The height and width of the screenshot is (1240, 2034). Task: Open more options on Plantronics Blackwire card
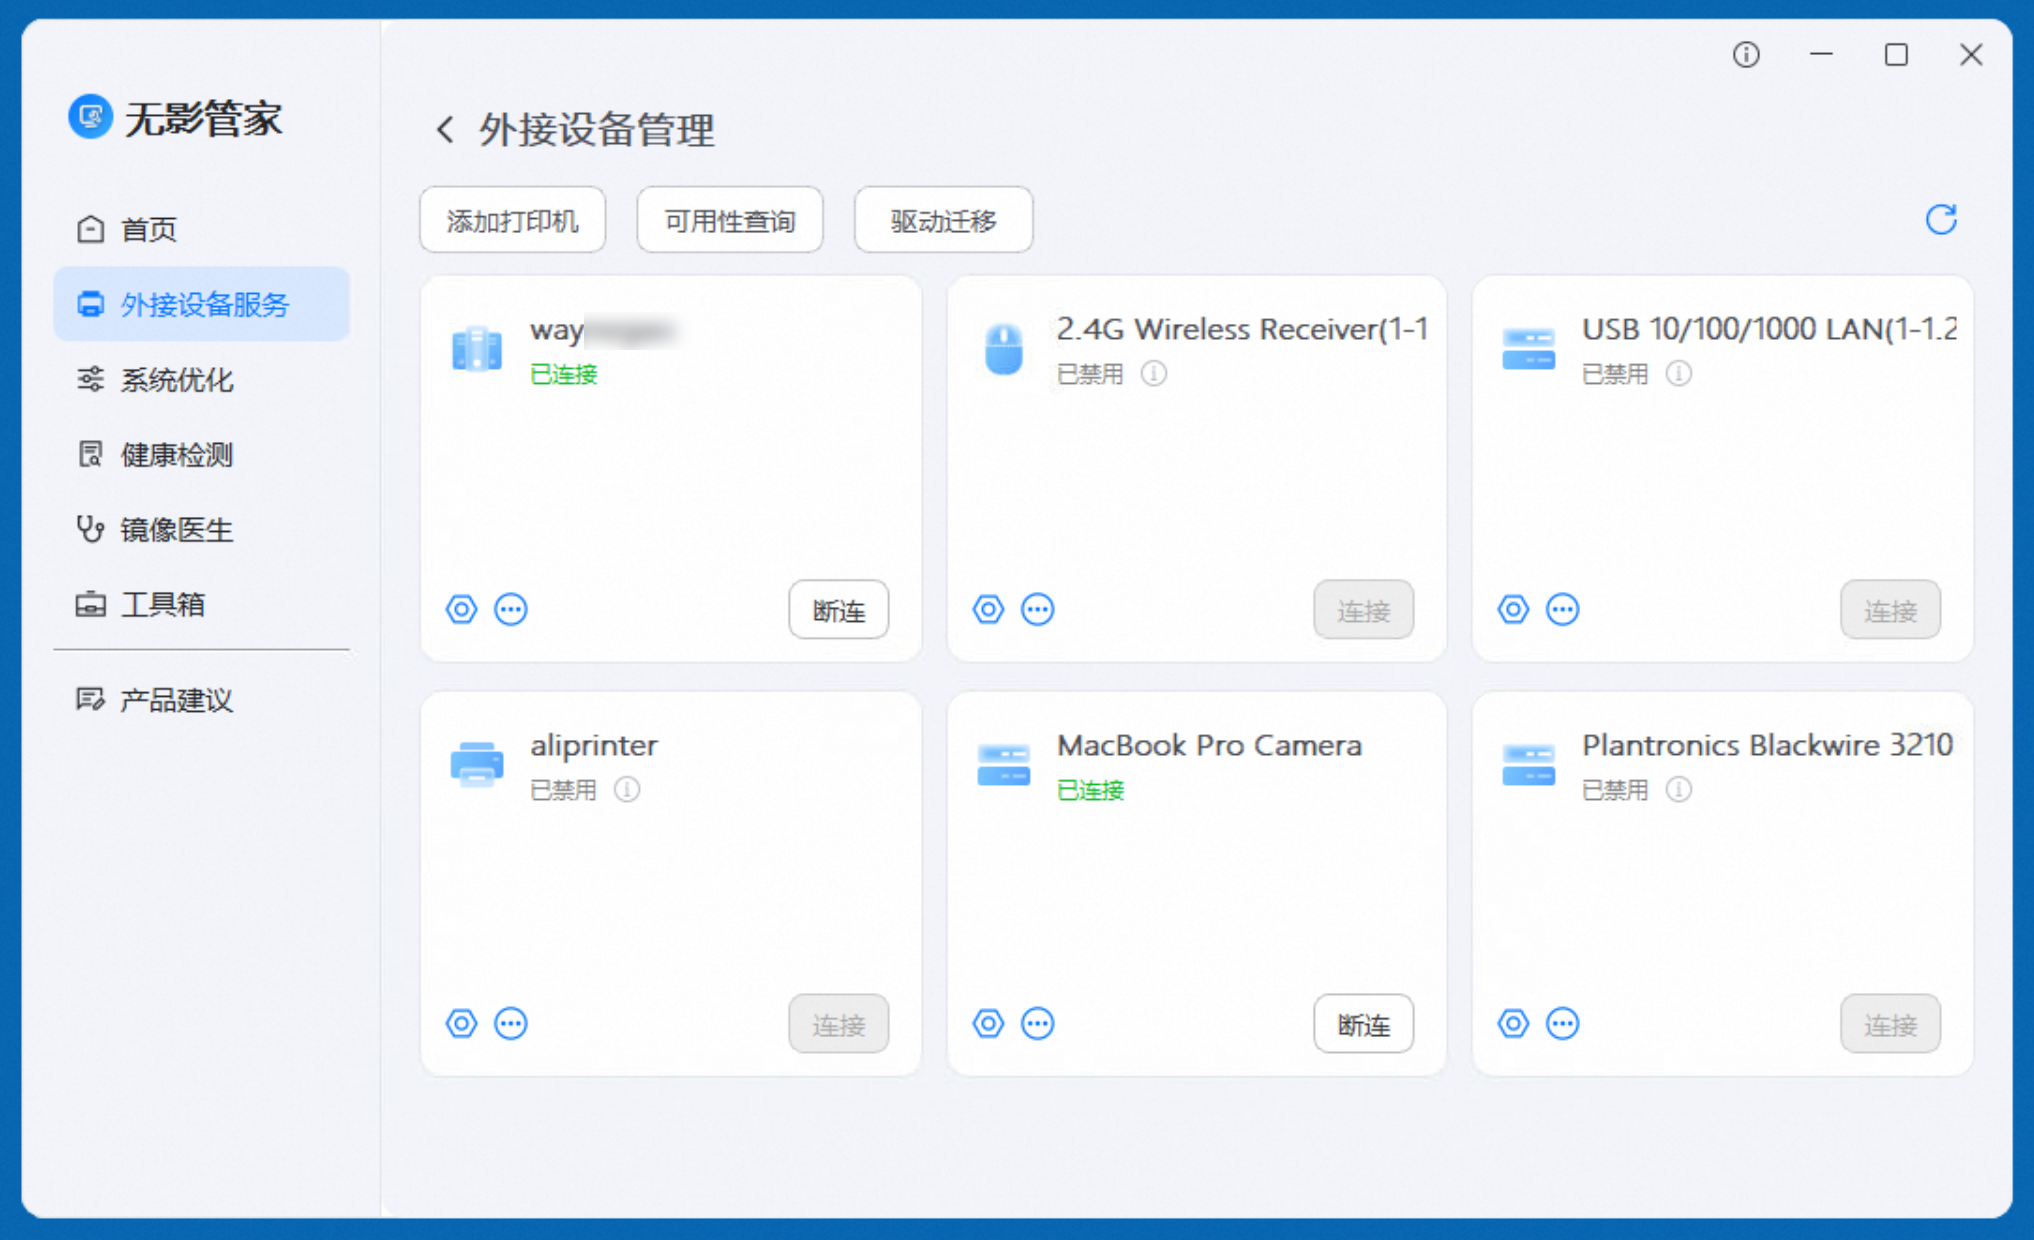[1562, 1023]
